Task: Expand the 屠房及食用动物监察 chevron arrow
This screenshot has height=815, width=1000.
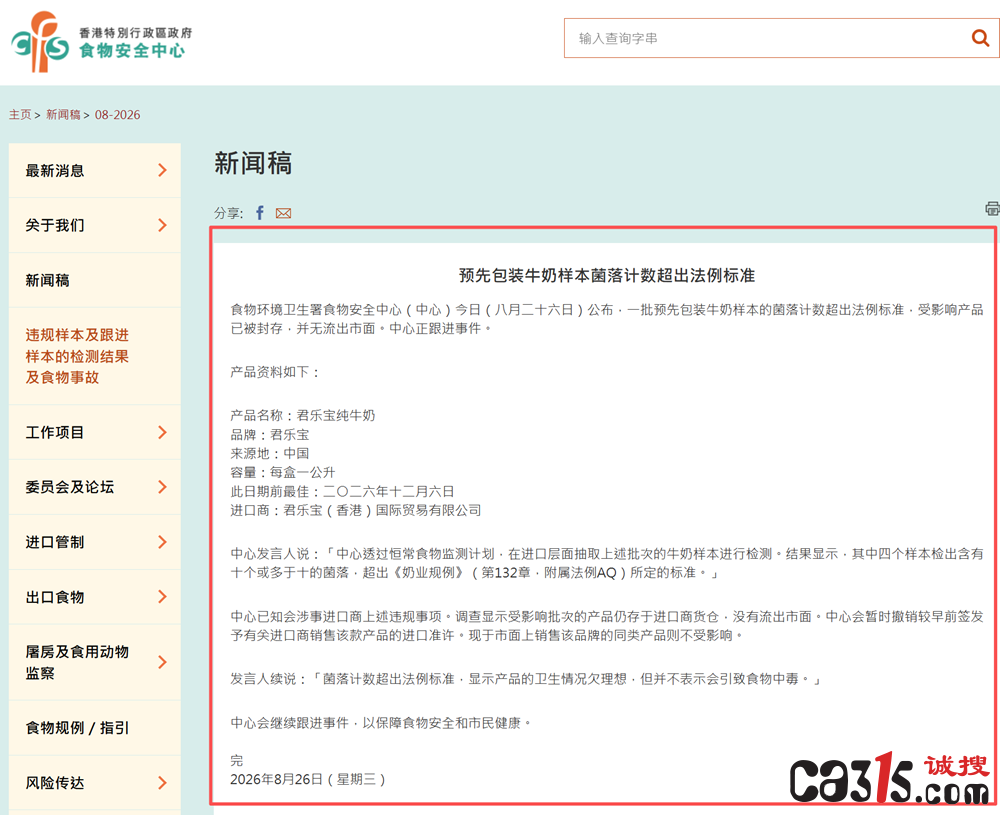Action: pos(163,662)
